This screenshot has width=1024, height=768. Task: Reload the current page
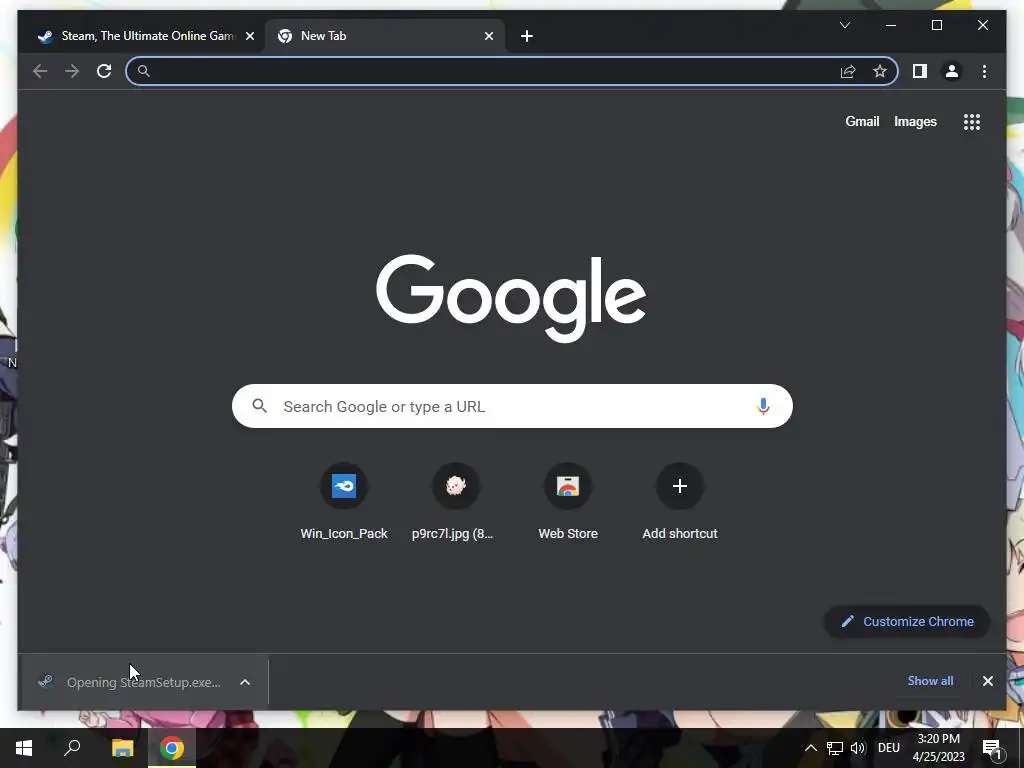pos(104,71)
